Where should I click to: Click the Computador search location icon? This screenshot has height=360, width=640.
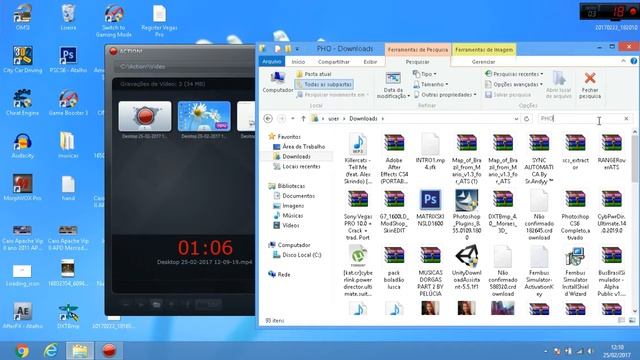click(278, 81)
